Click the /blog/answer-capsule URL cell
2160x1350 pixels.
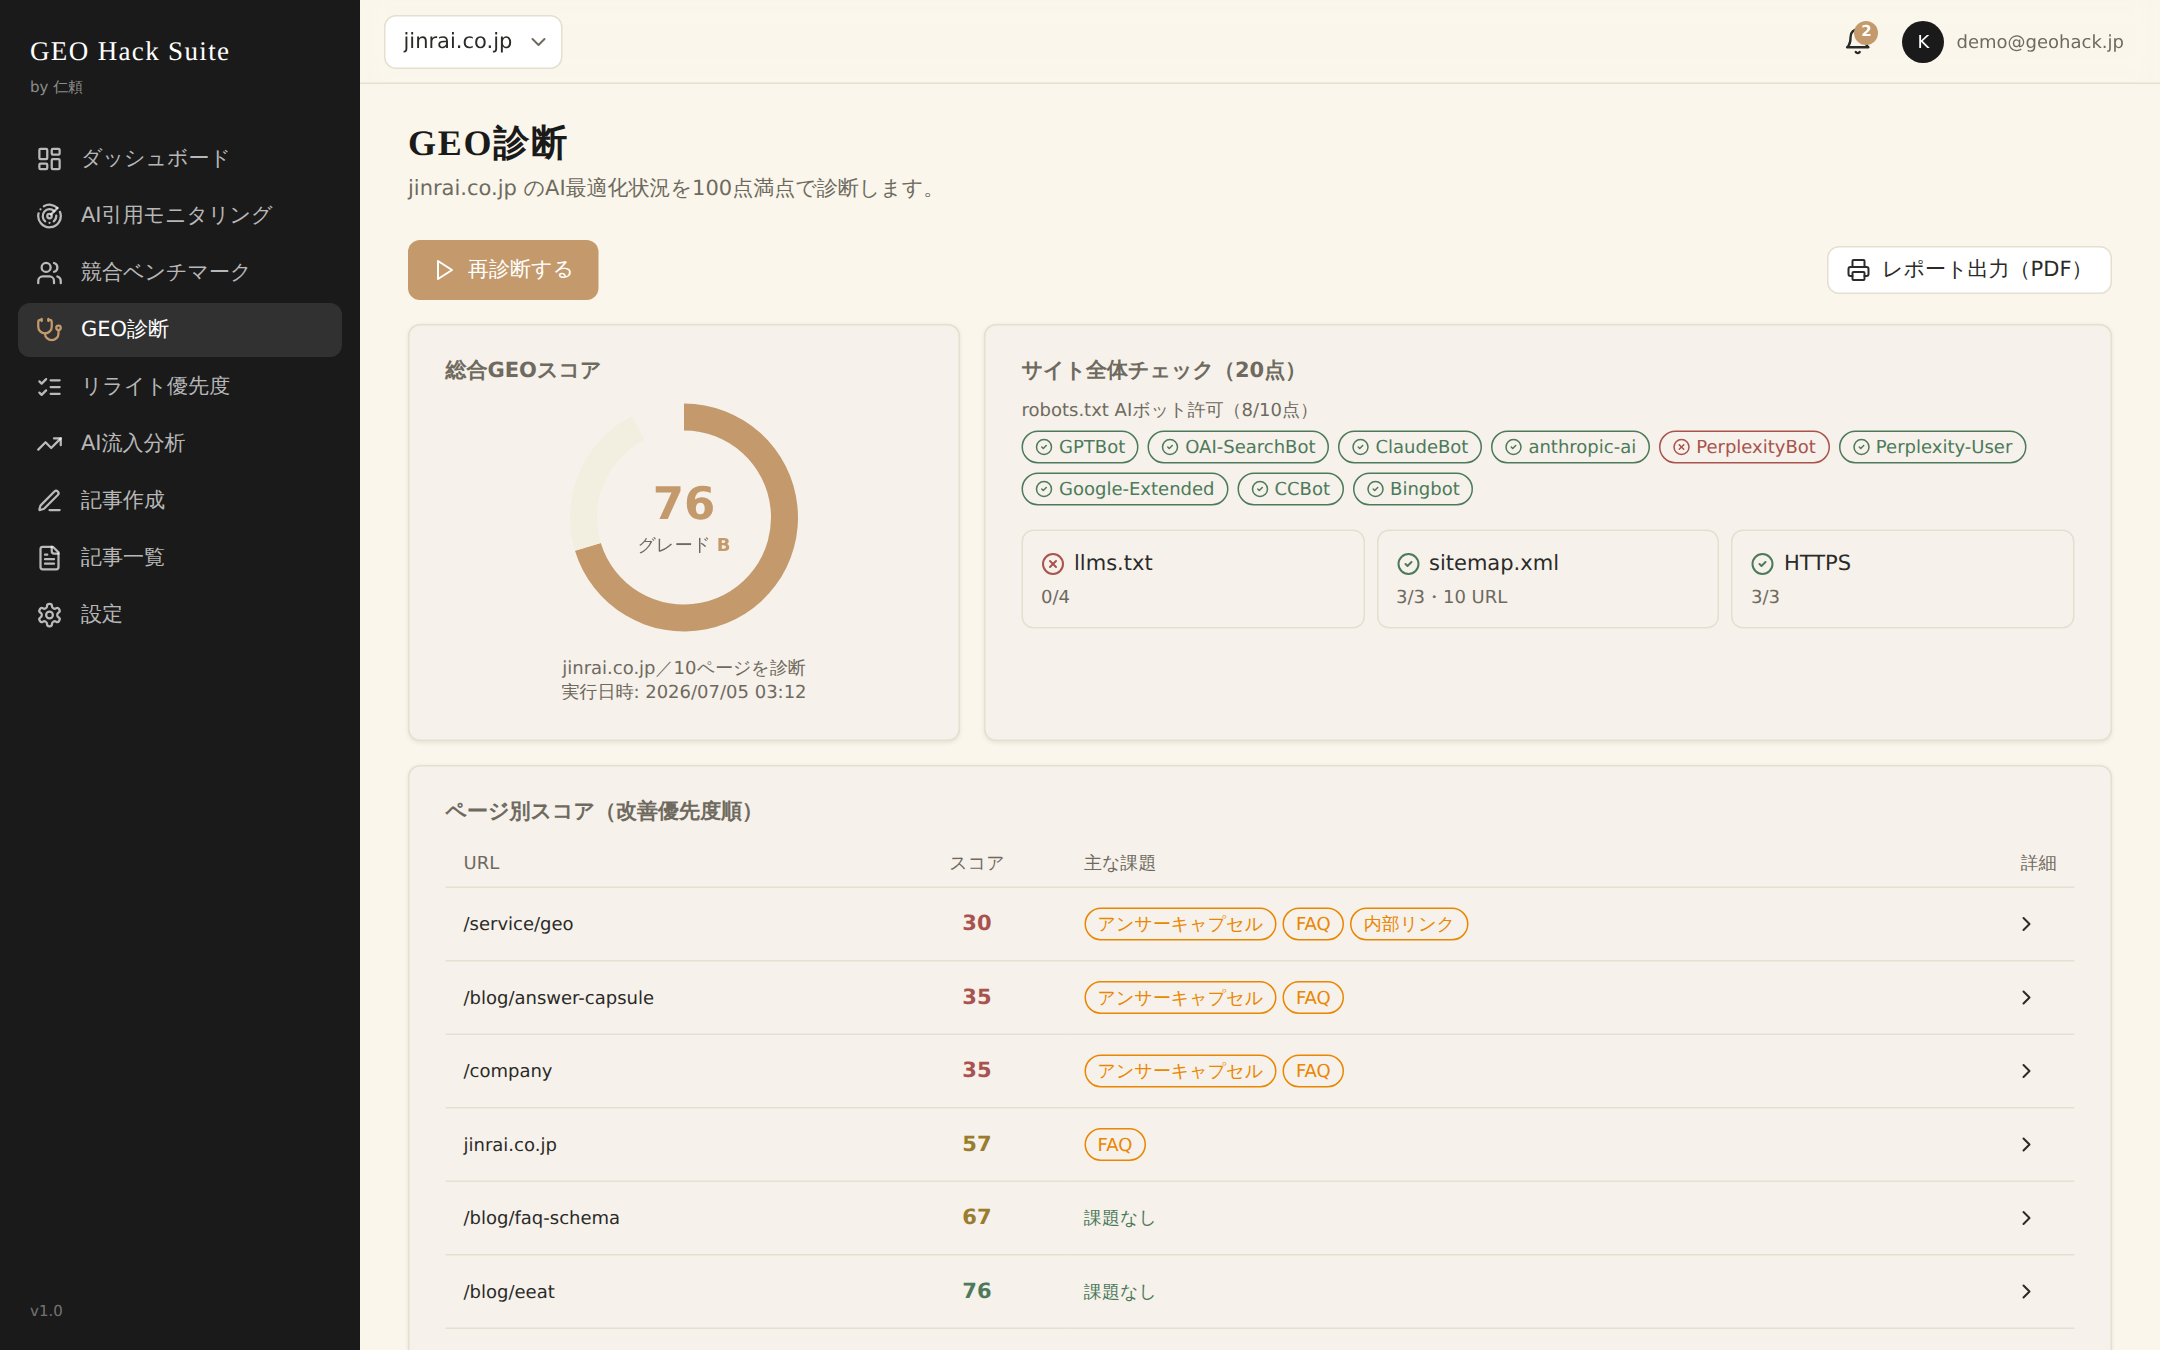pos(558,998)
